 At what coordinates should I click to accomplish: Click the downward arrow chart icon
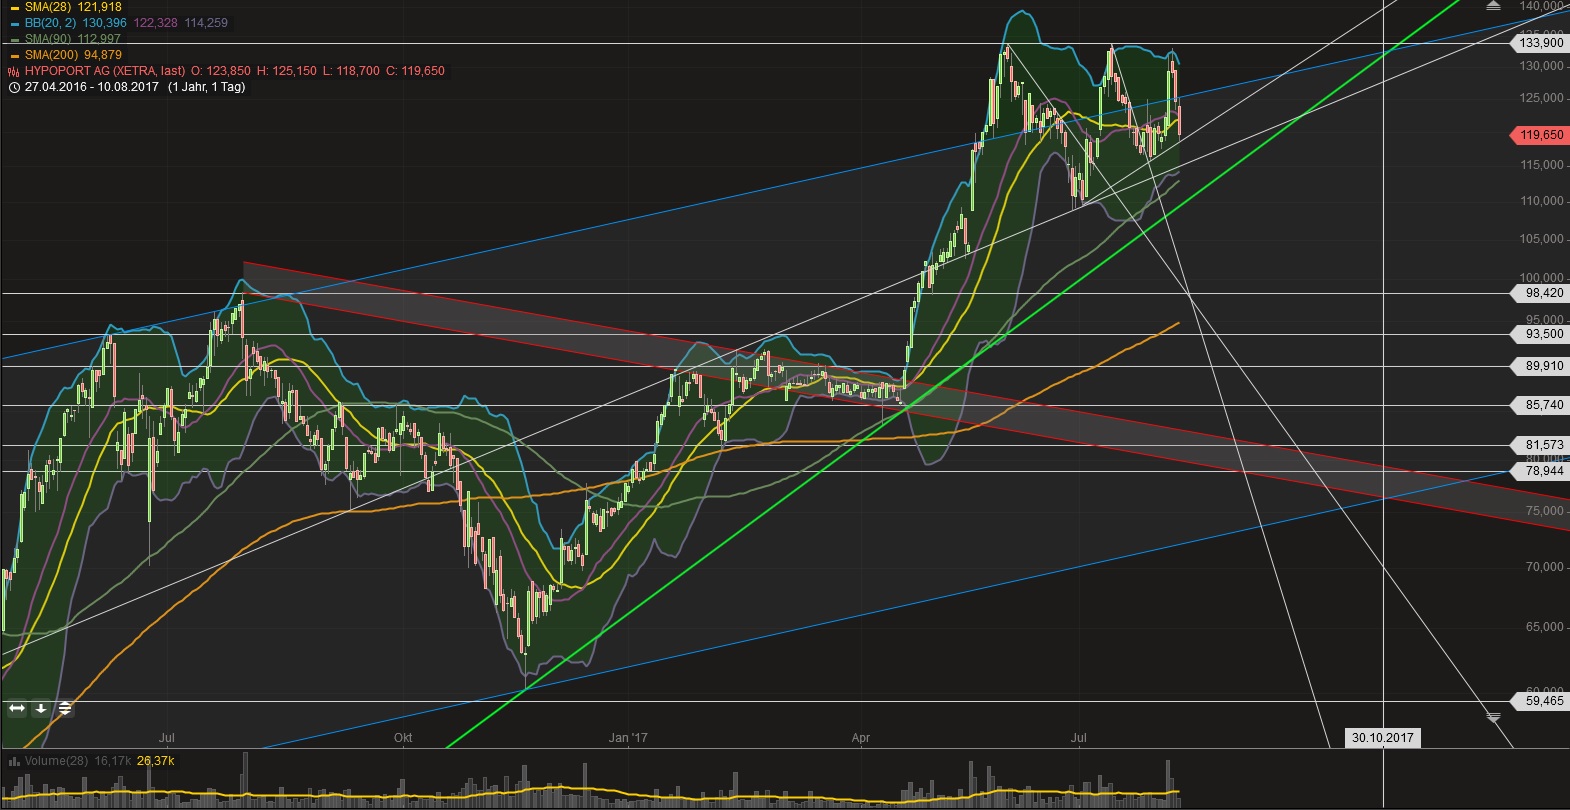point(41,708)
